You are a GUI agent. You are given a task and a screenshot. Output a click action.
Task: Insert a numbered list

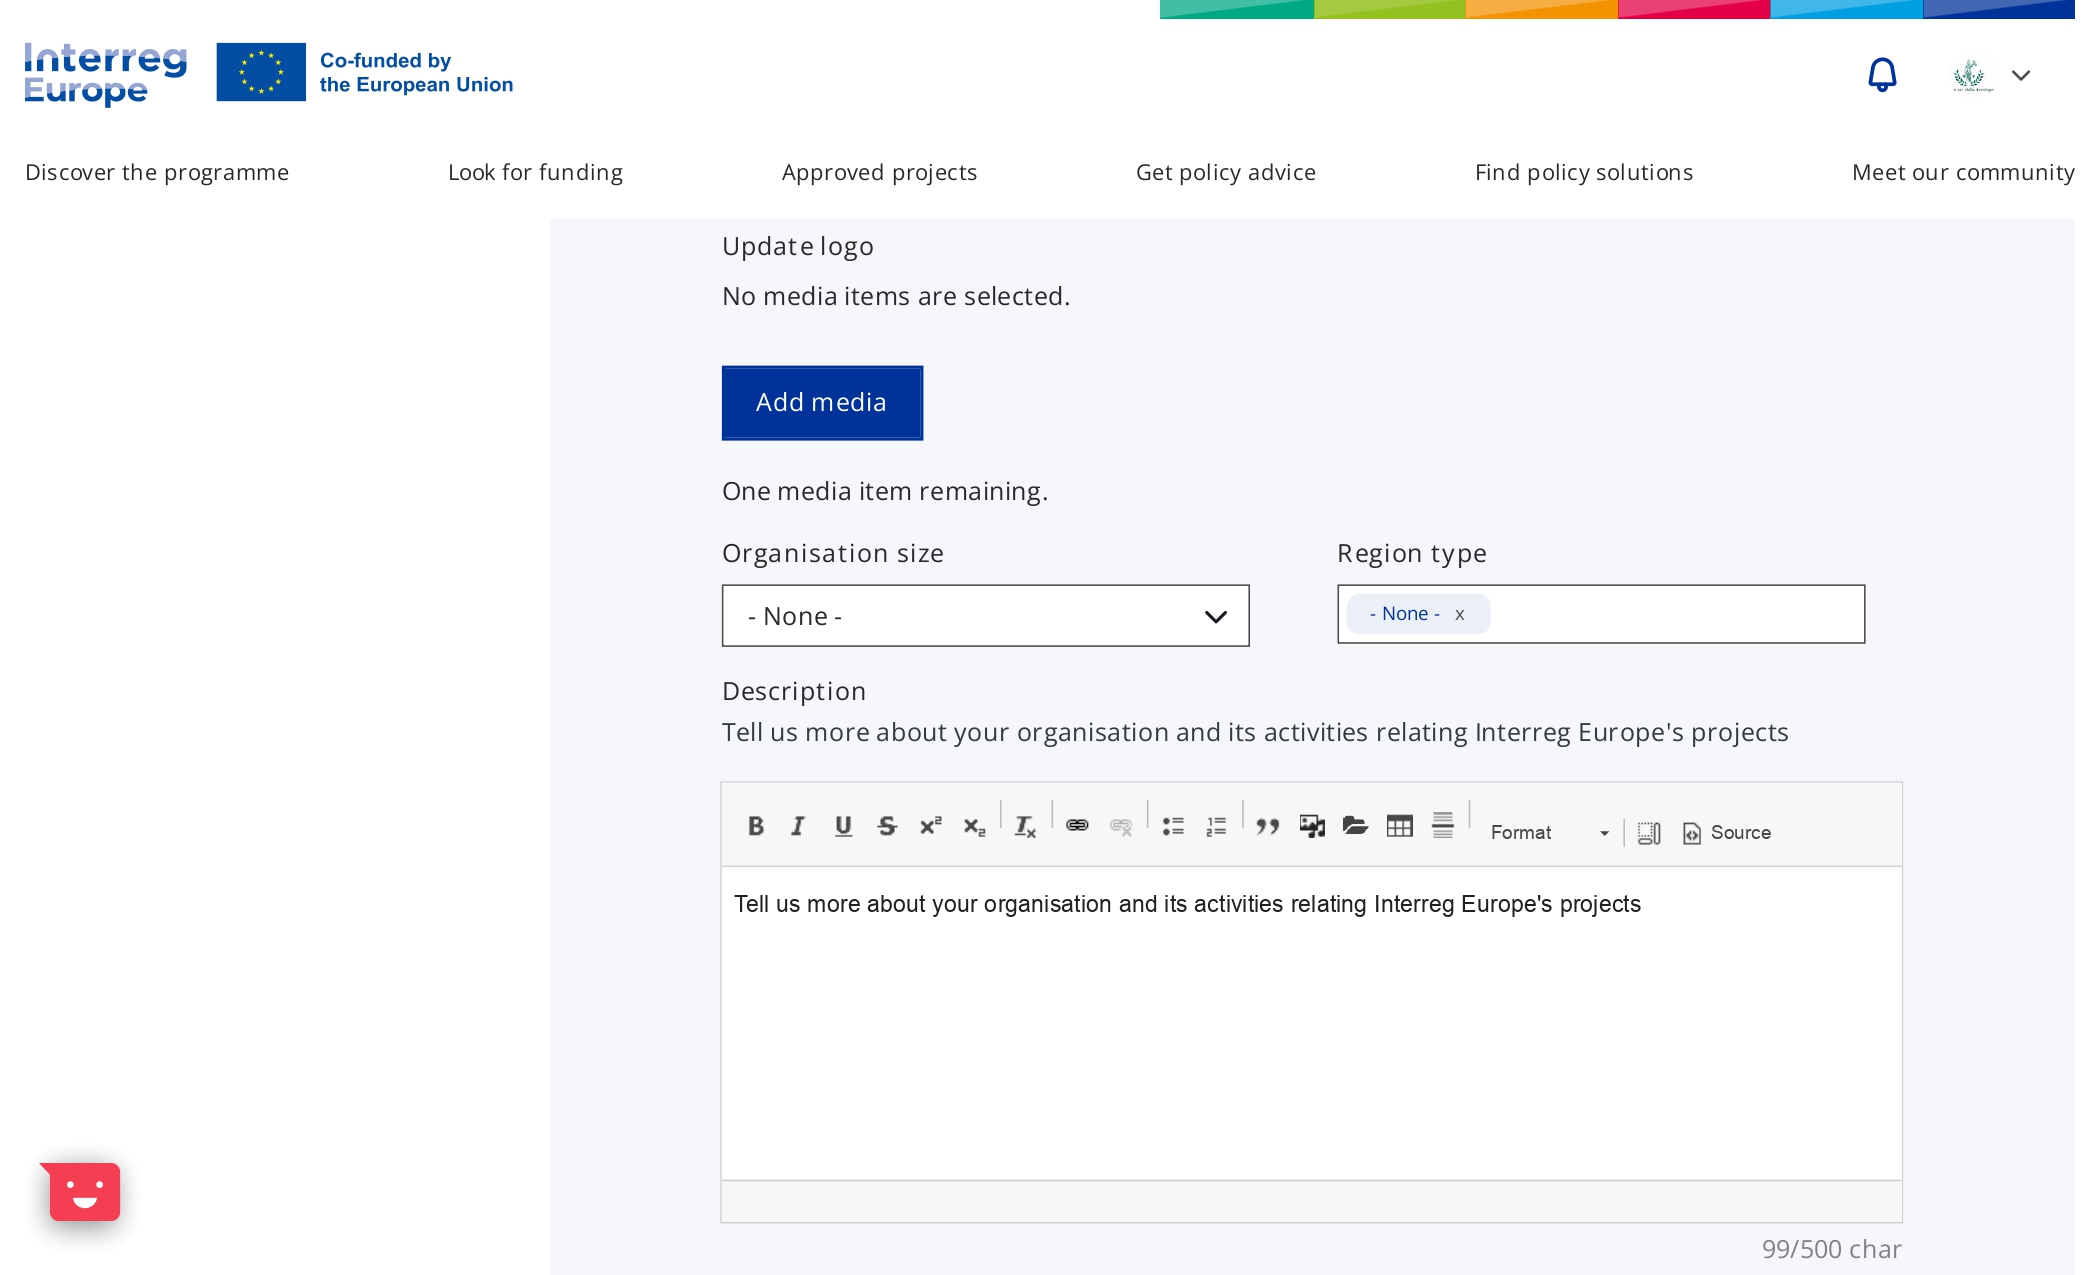pyautogui.click(x=1216, y=826)
